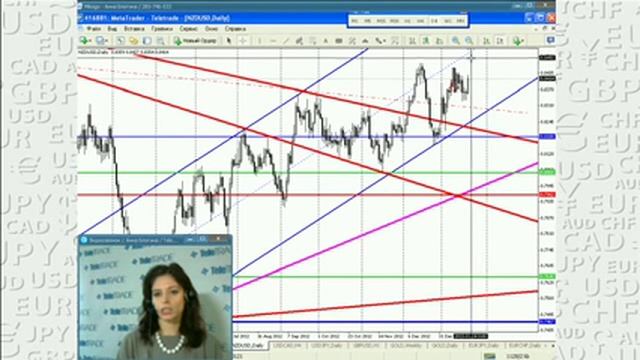Viewport: 640px width, 360px height.
Task: Toggle the Navigator panel icon
Action: [x=147, y=40]
